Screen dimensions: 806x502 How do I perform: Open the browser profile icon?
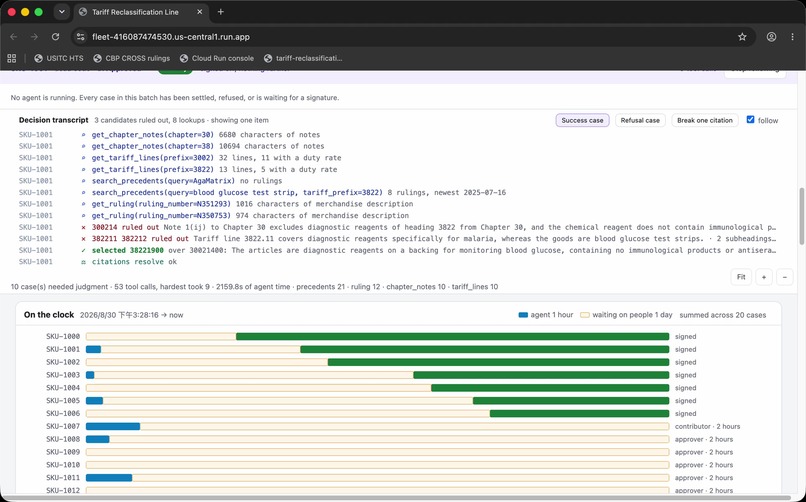771,37
